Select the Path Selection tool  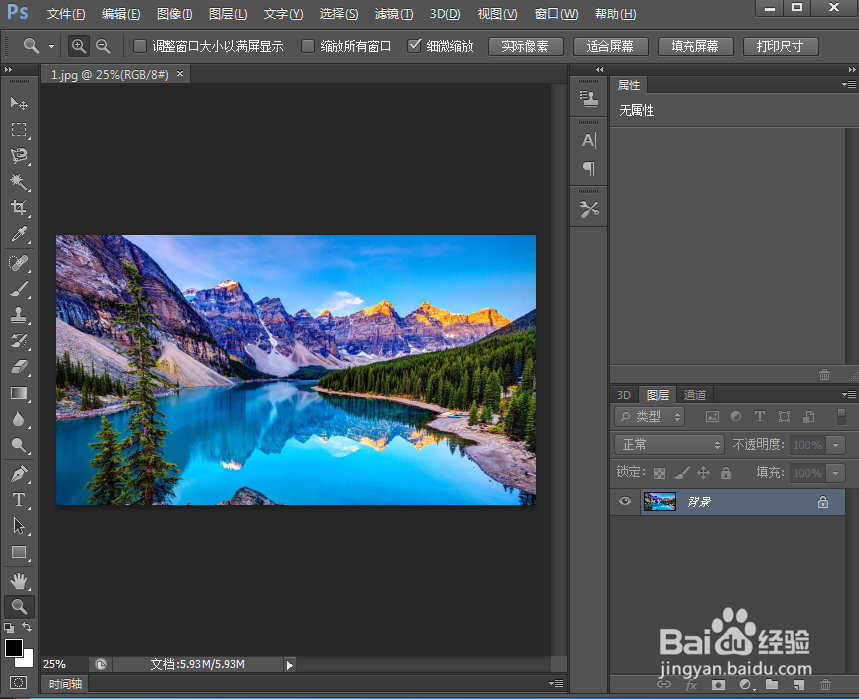coord(19,526)
